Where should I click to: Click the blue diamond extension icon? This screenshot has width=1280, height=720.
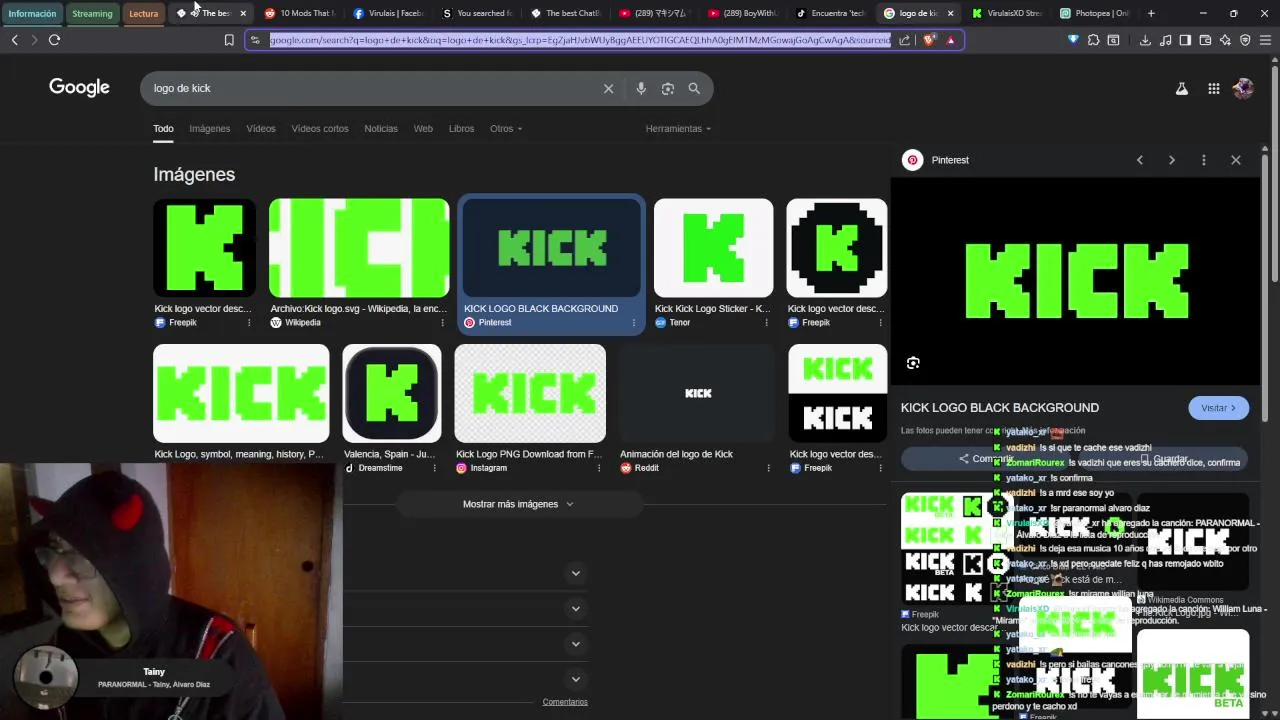click(1073, 40)
